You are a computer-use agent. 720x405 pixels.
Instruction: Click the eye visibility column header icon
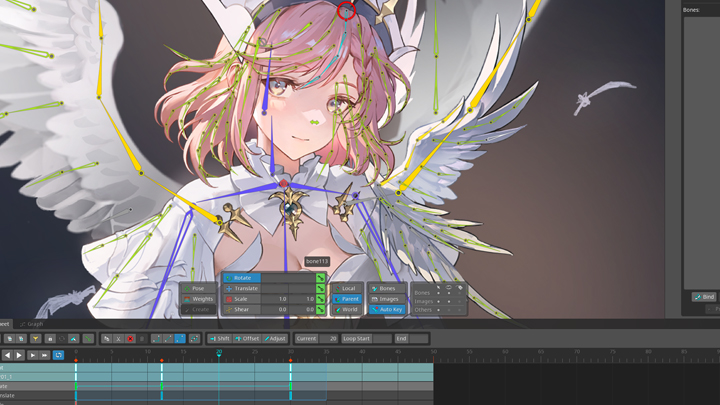click(x=449, y=287)
